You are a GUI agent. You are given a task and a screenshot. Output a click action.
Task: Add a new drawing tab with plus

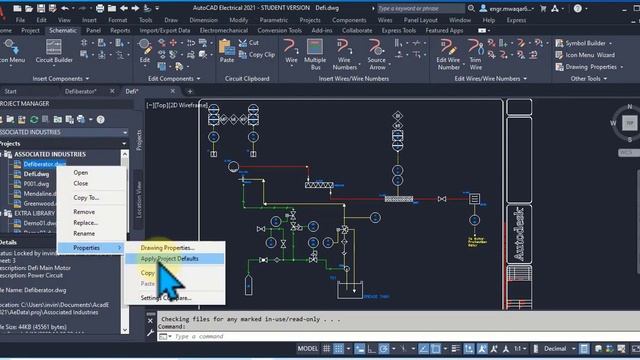(x=189, y=91)
